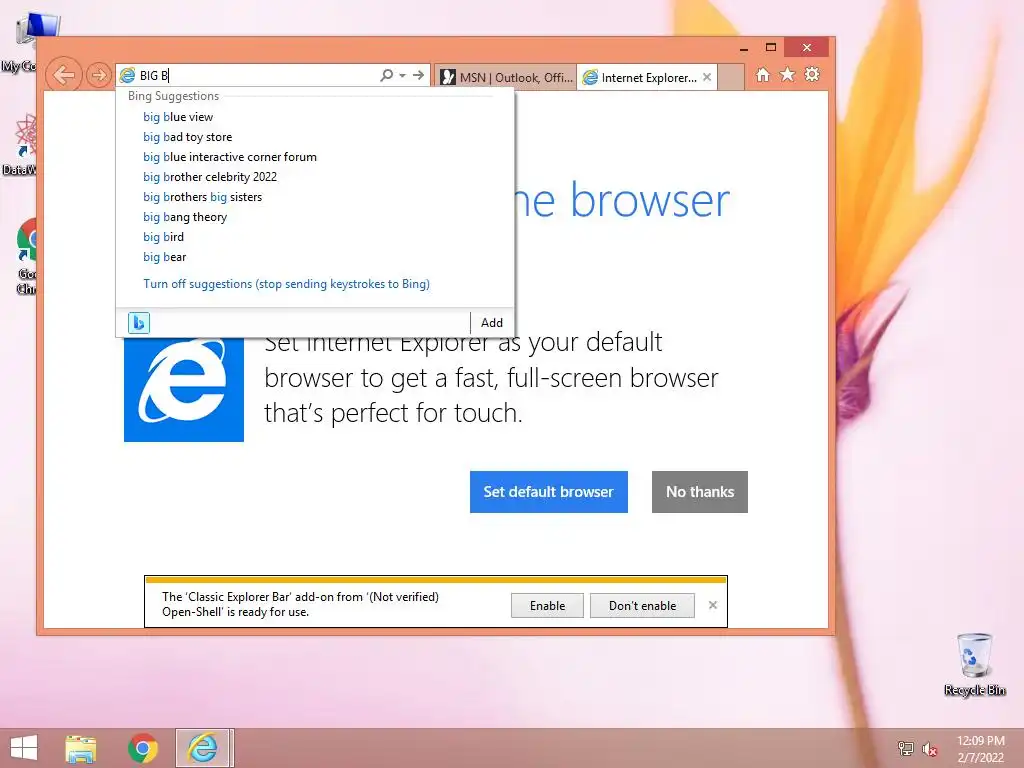Click the search magnifier in address bar

387,75
